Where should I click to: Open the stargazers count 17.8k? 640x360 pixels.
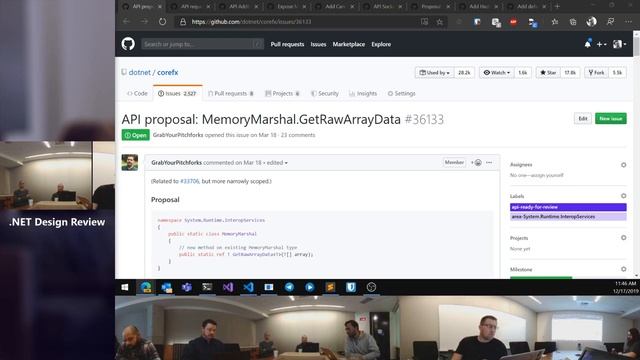point(570,73)
